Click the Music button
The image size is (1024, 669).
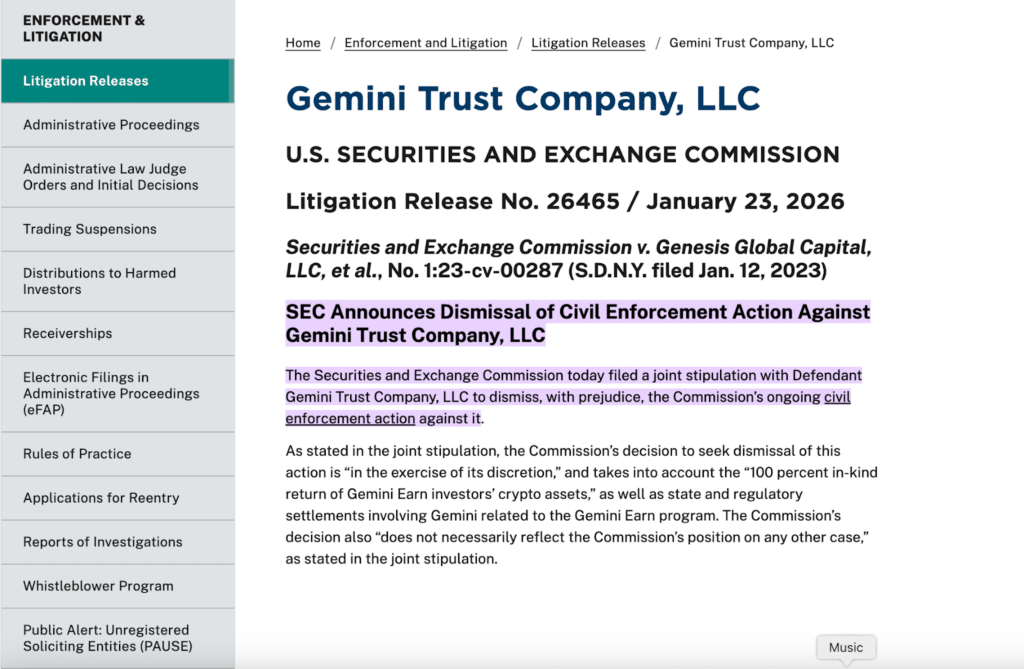[846, 647]
